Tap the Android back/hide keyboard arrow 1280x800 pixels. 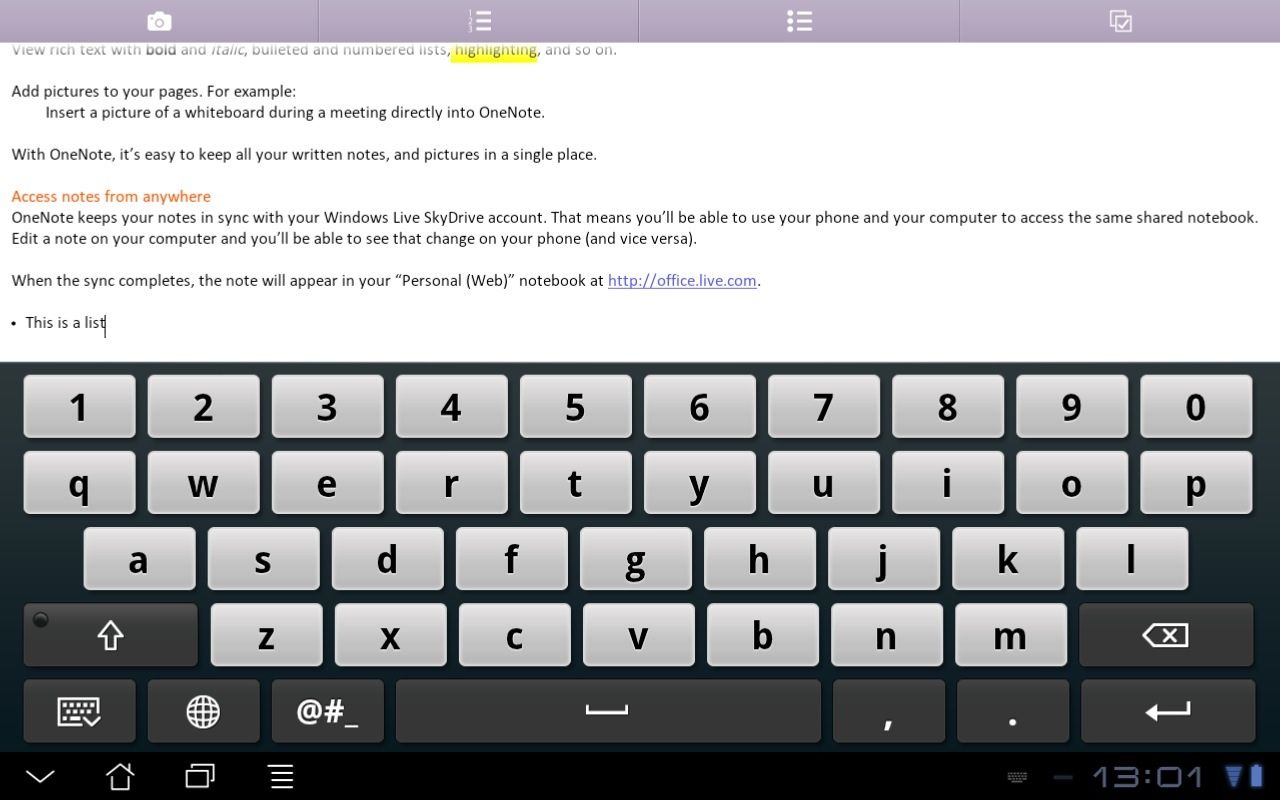(x=40, y=776)
